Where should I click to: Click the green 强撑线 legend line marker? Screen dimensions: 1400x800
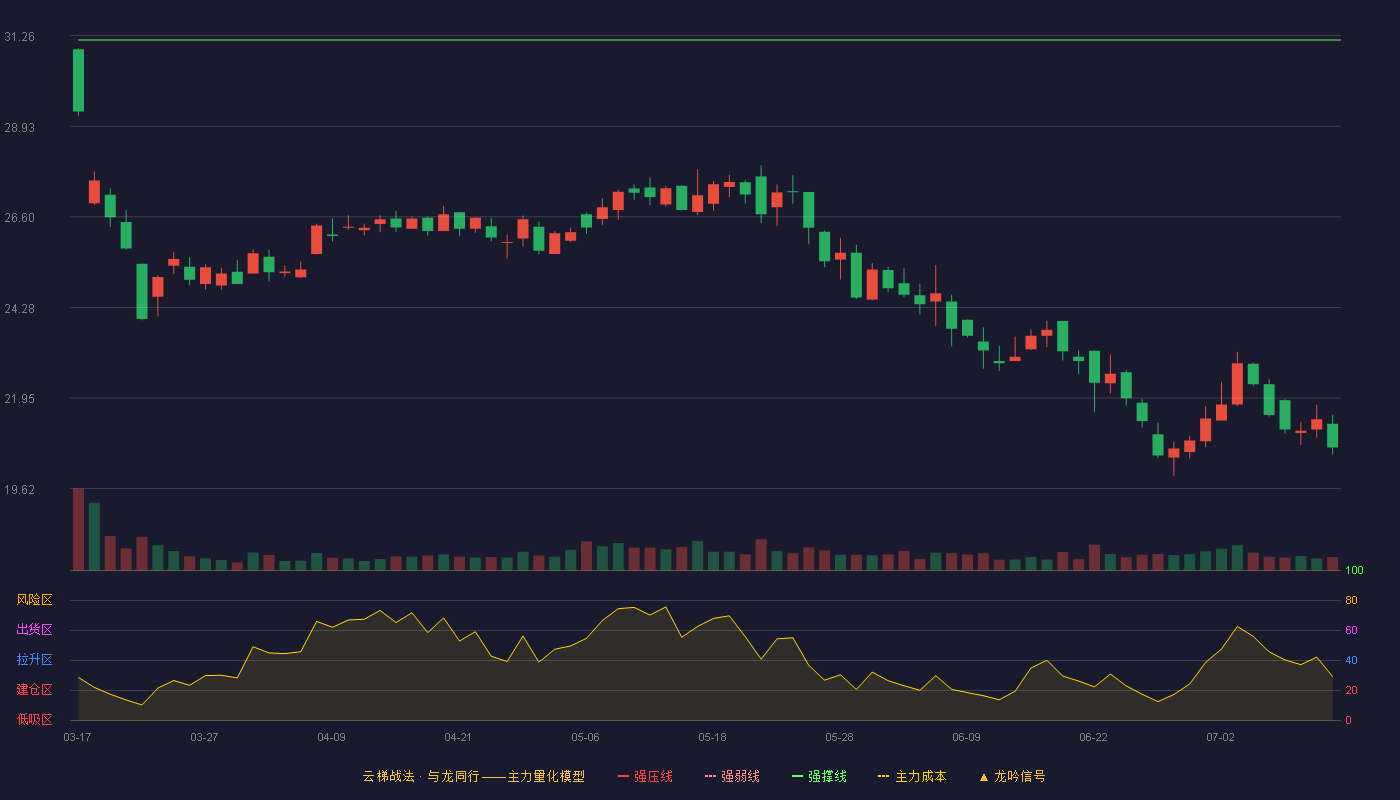click(797, 776)
